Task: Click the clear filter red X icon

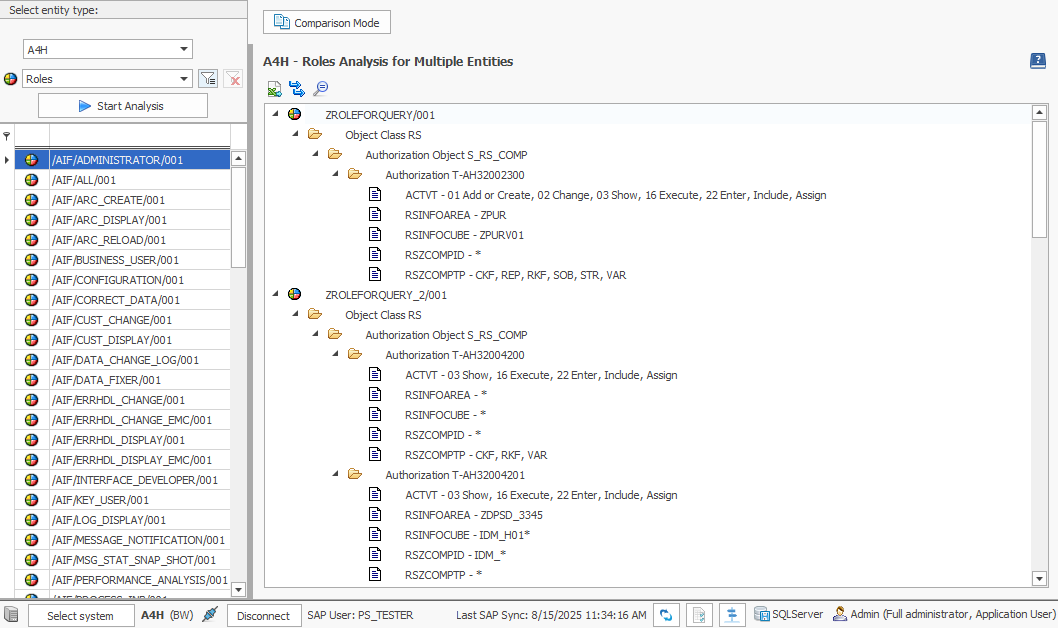Action: pos(233,79)
